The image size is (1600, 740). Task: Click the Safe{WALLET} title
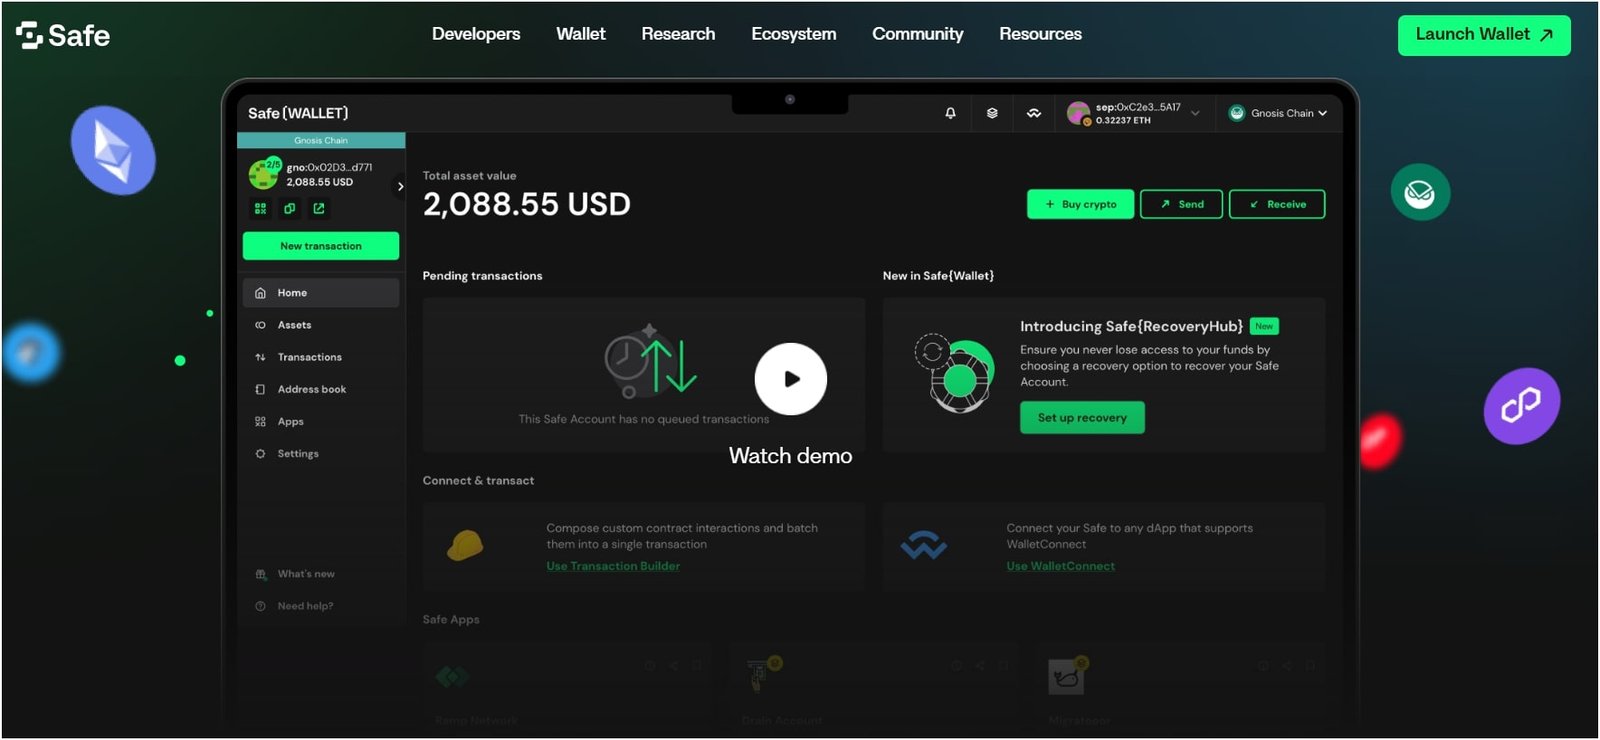pyautogui.click(x=298, y=113)
